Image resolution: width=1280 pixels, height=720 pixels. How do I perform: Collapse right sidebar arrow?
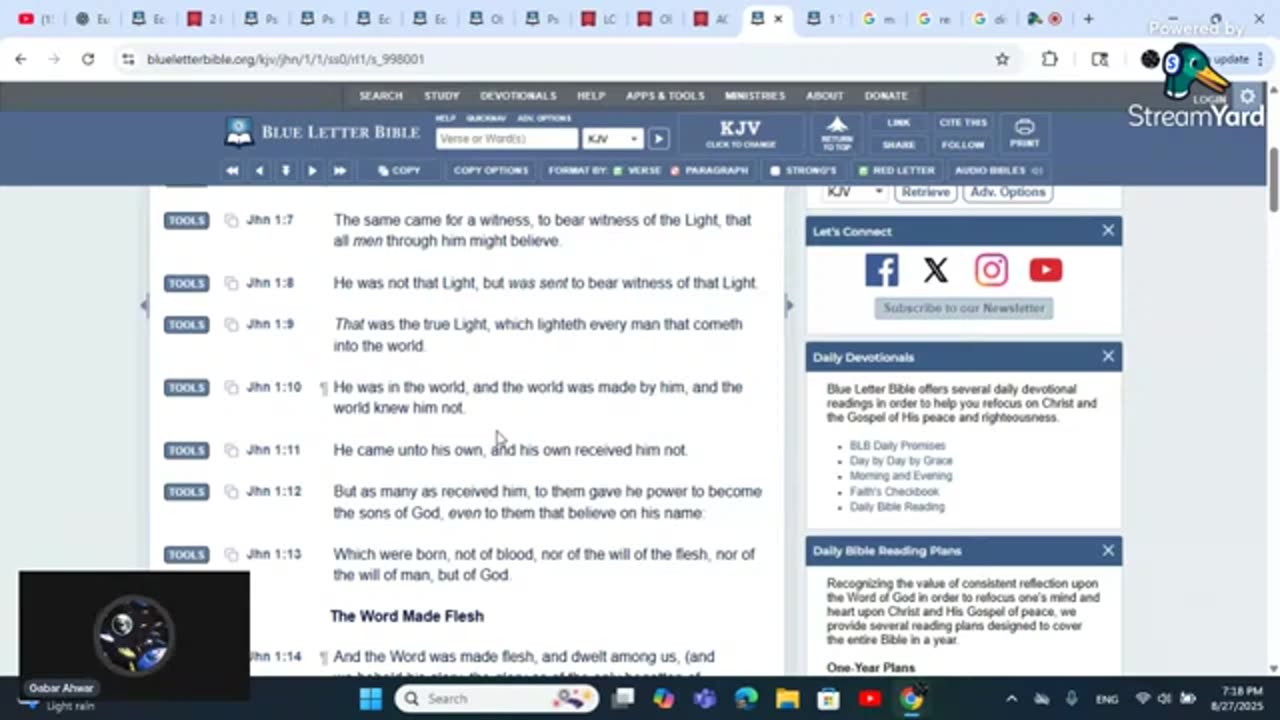click(789, 305)
